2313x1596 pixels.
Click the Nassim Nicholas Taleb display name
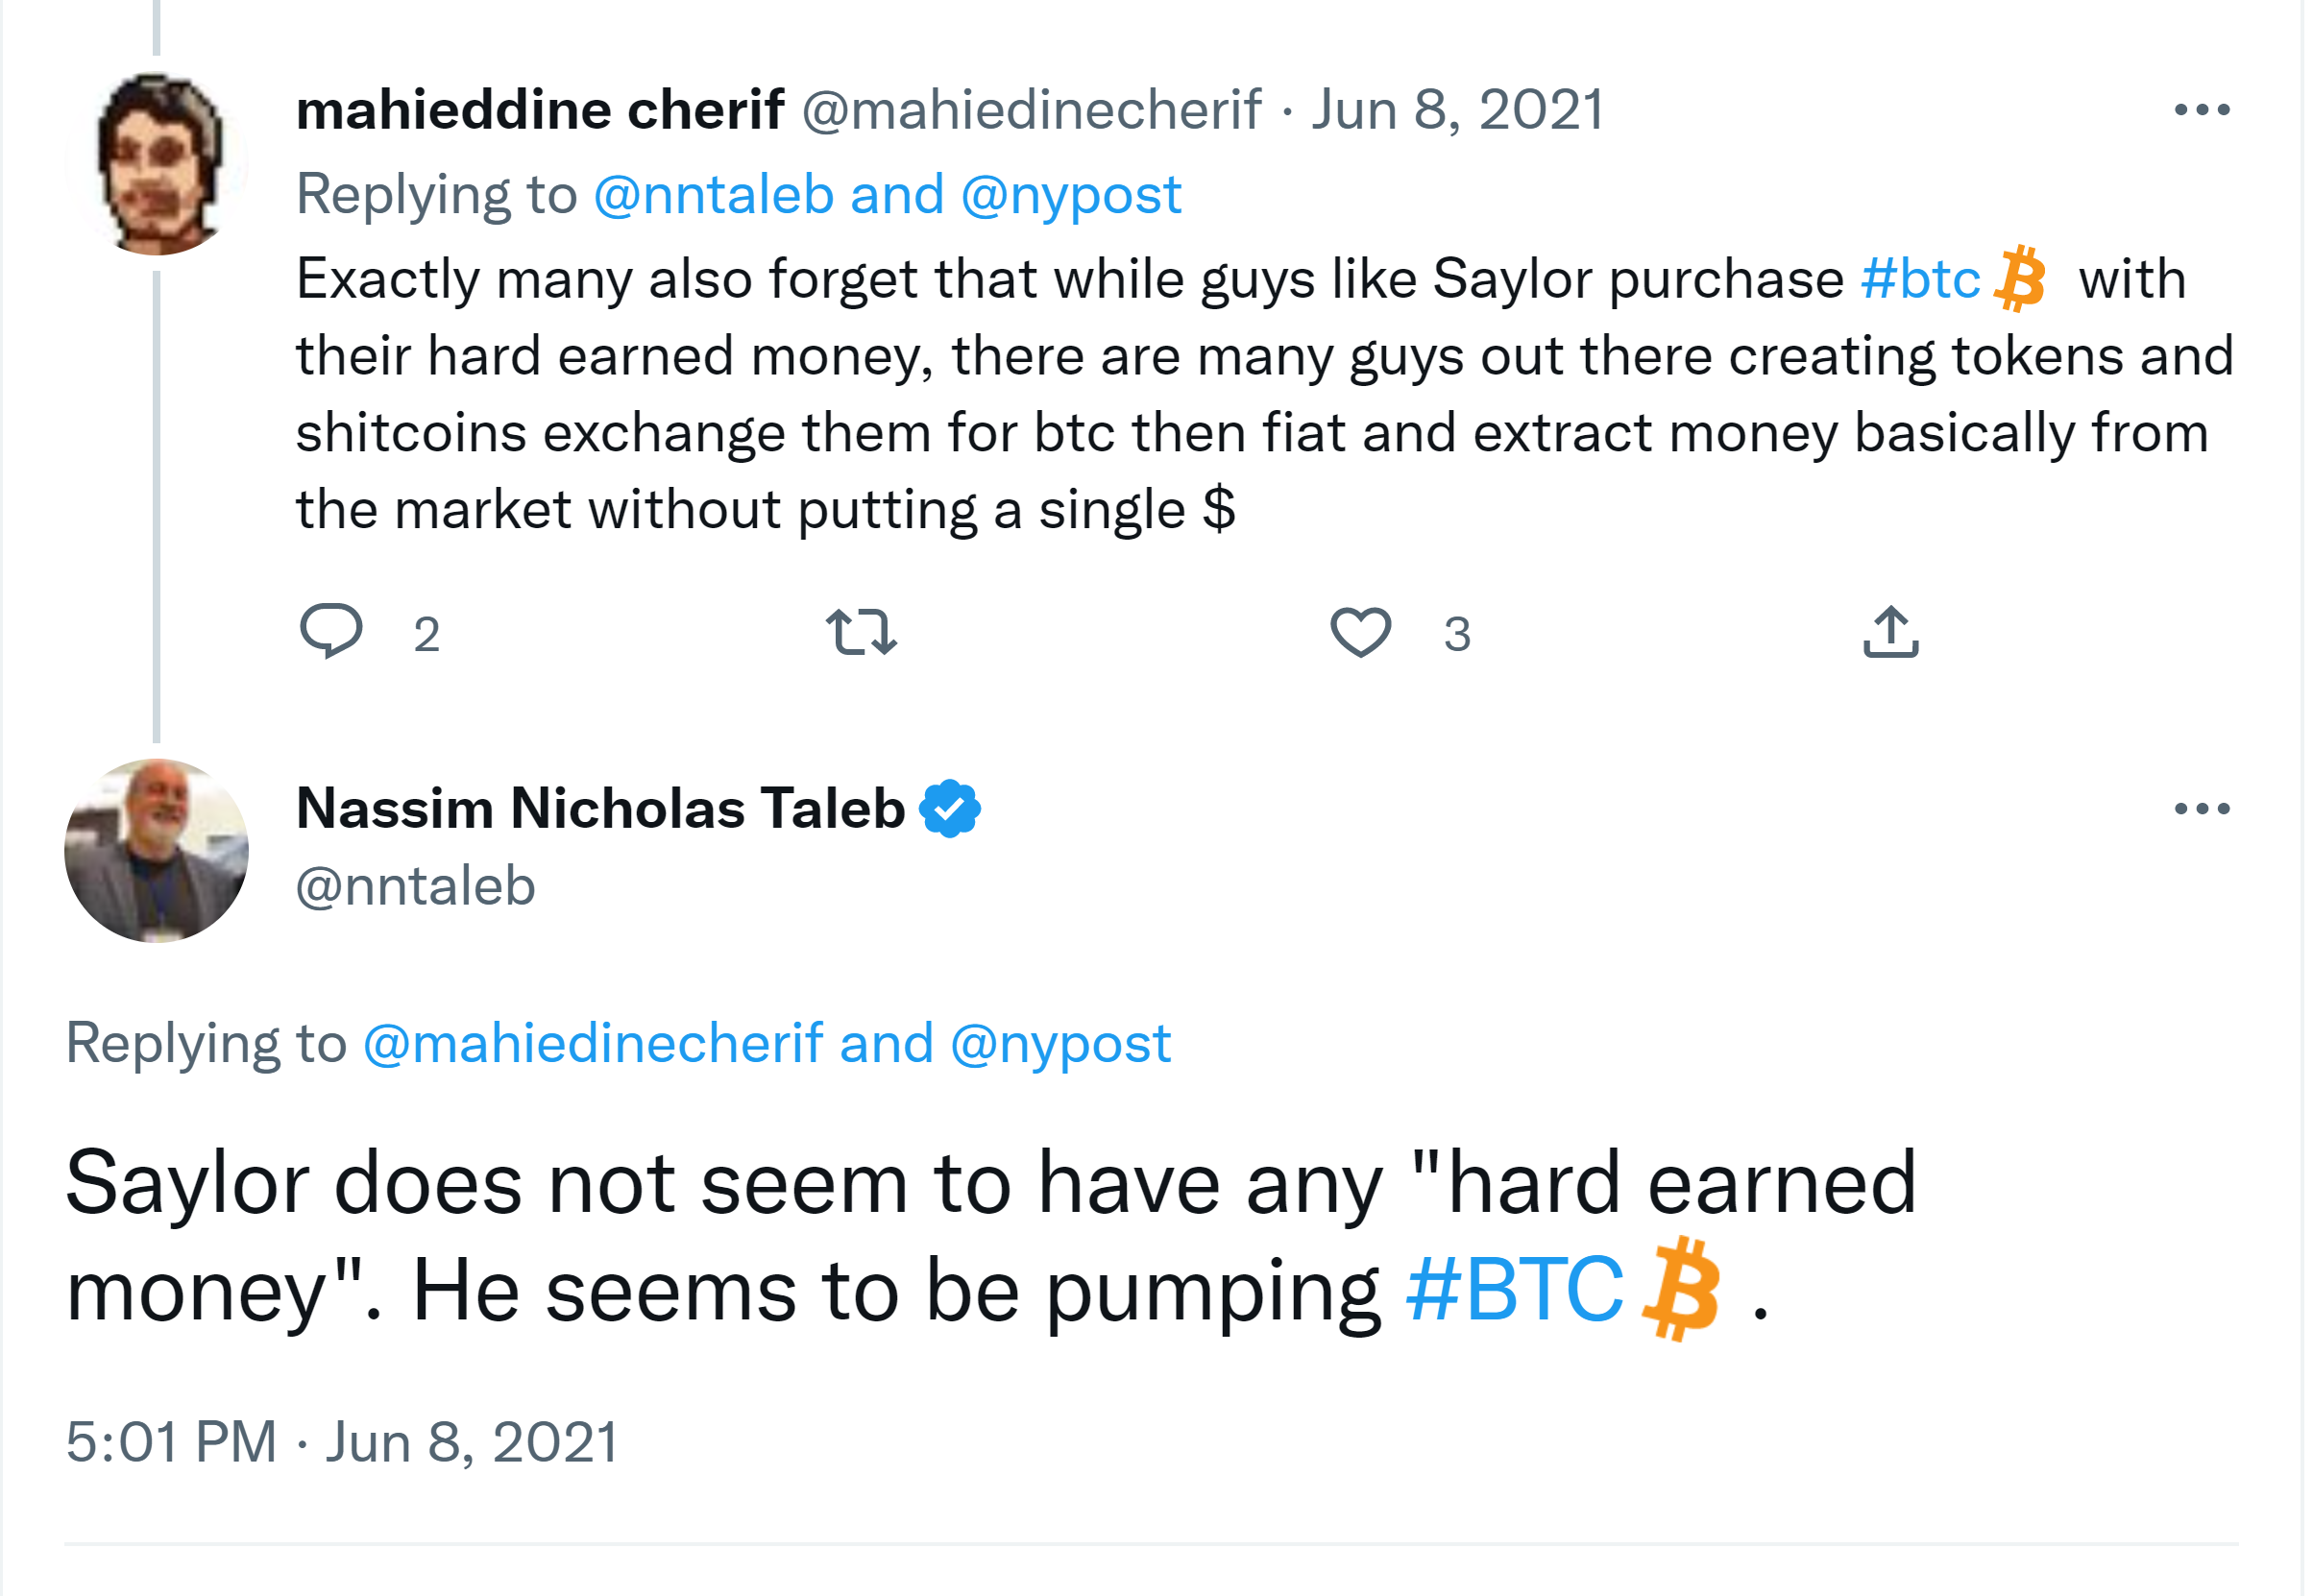[x=600, y=809]
